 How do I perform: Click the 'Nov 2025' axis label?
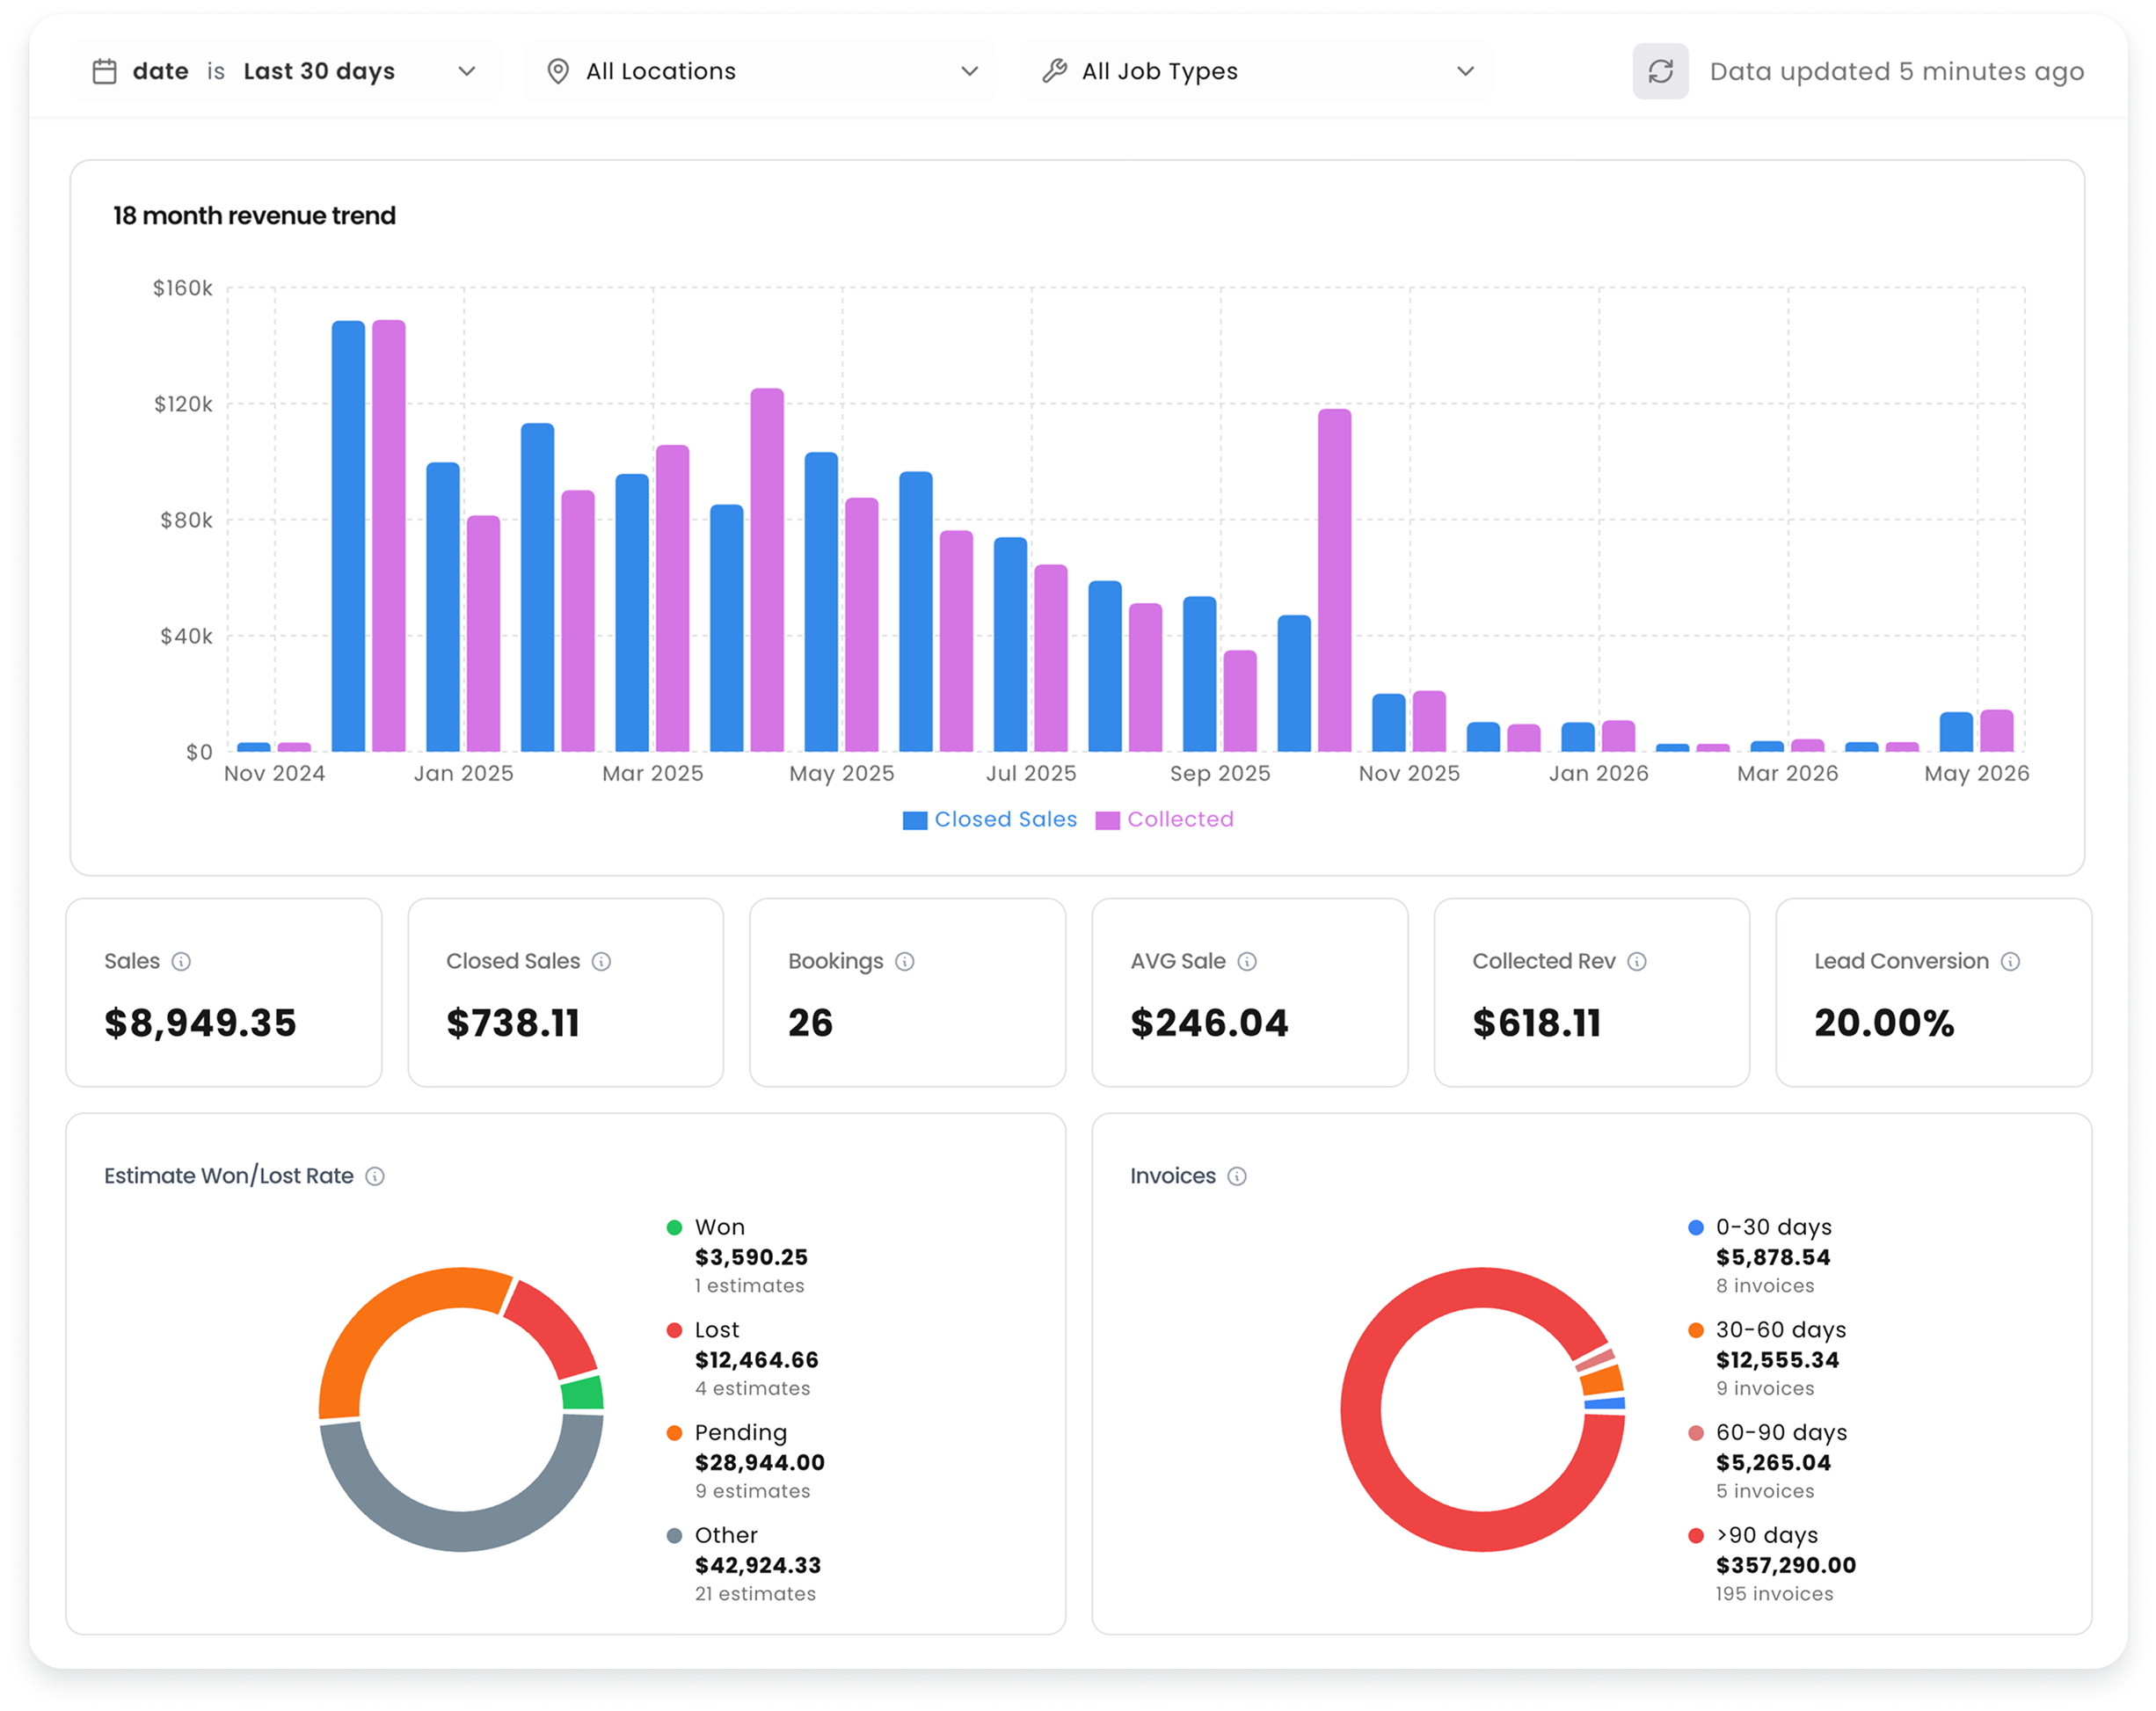tap(1409, 773)
